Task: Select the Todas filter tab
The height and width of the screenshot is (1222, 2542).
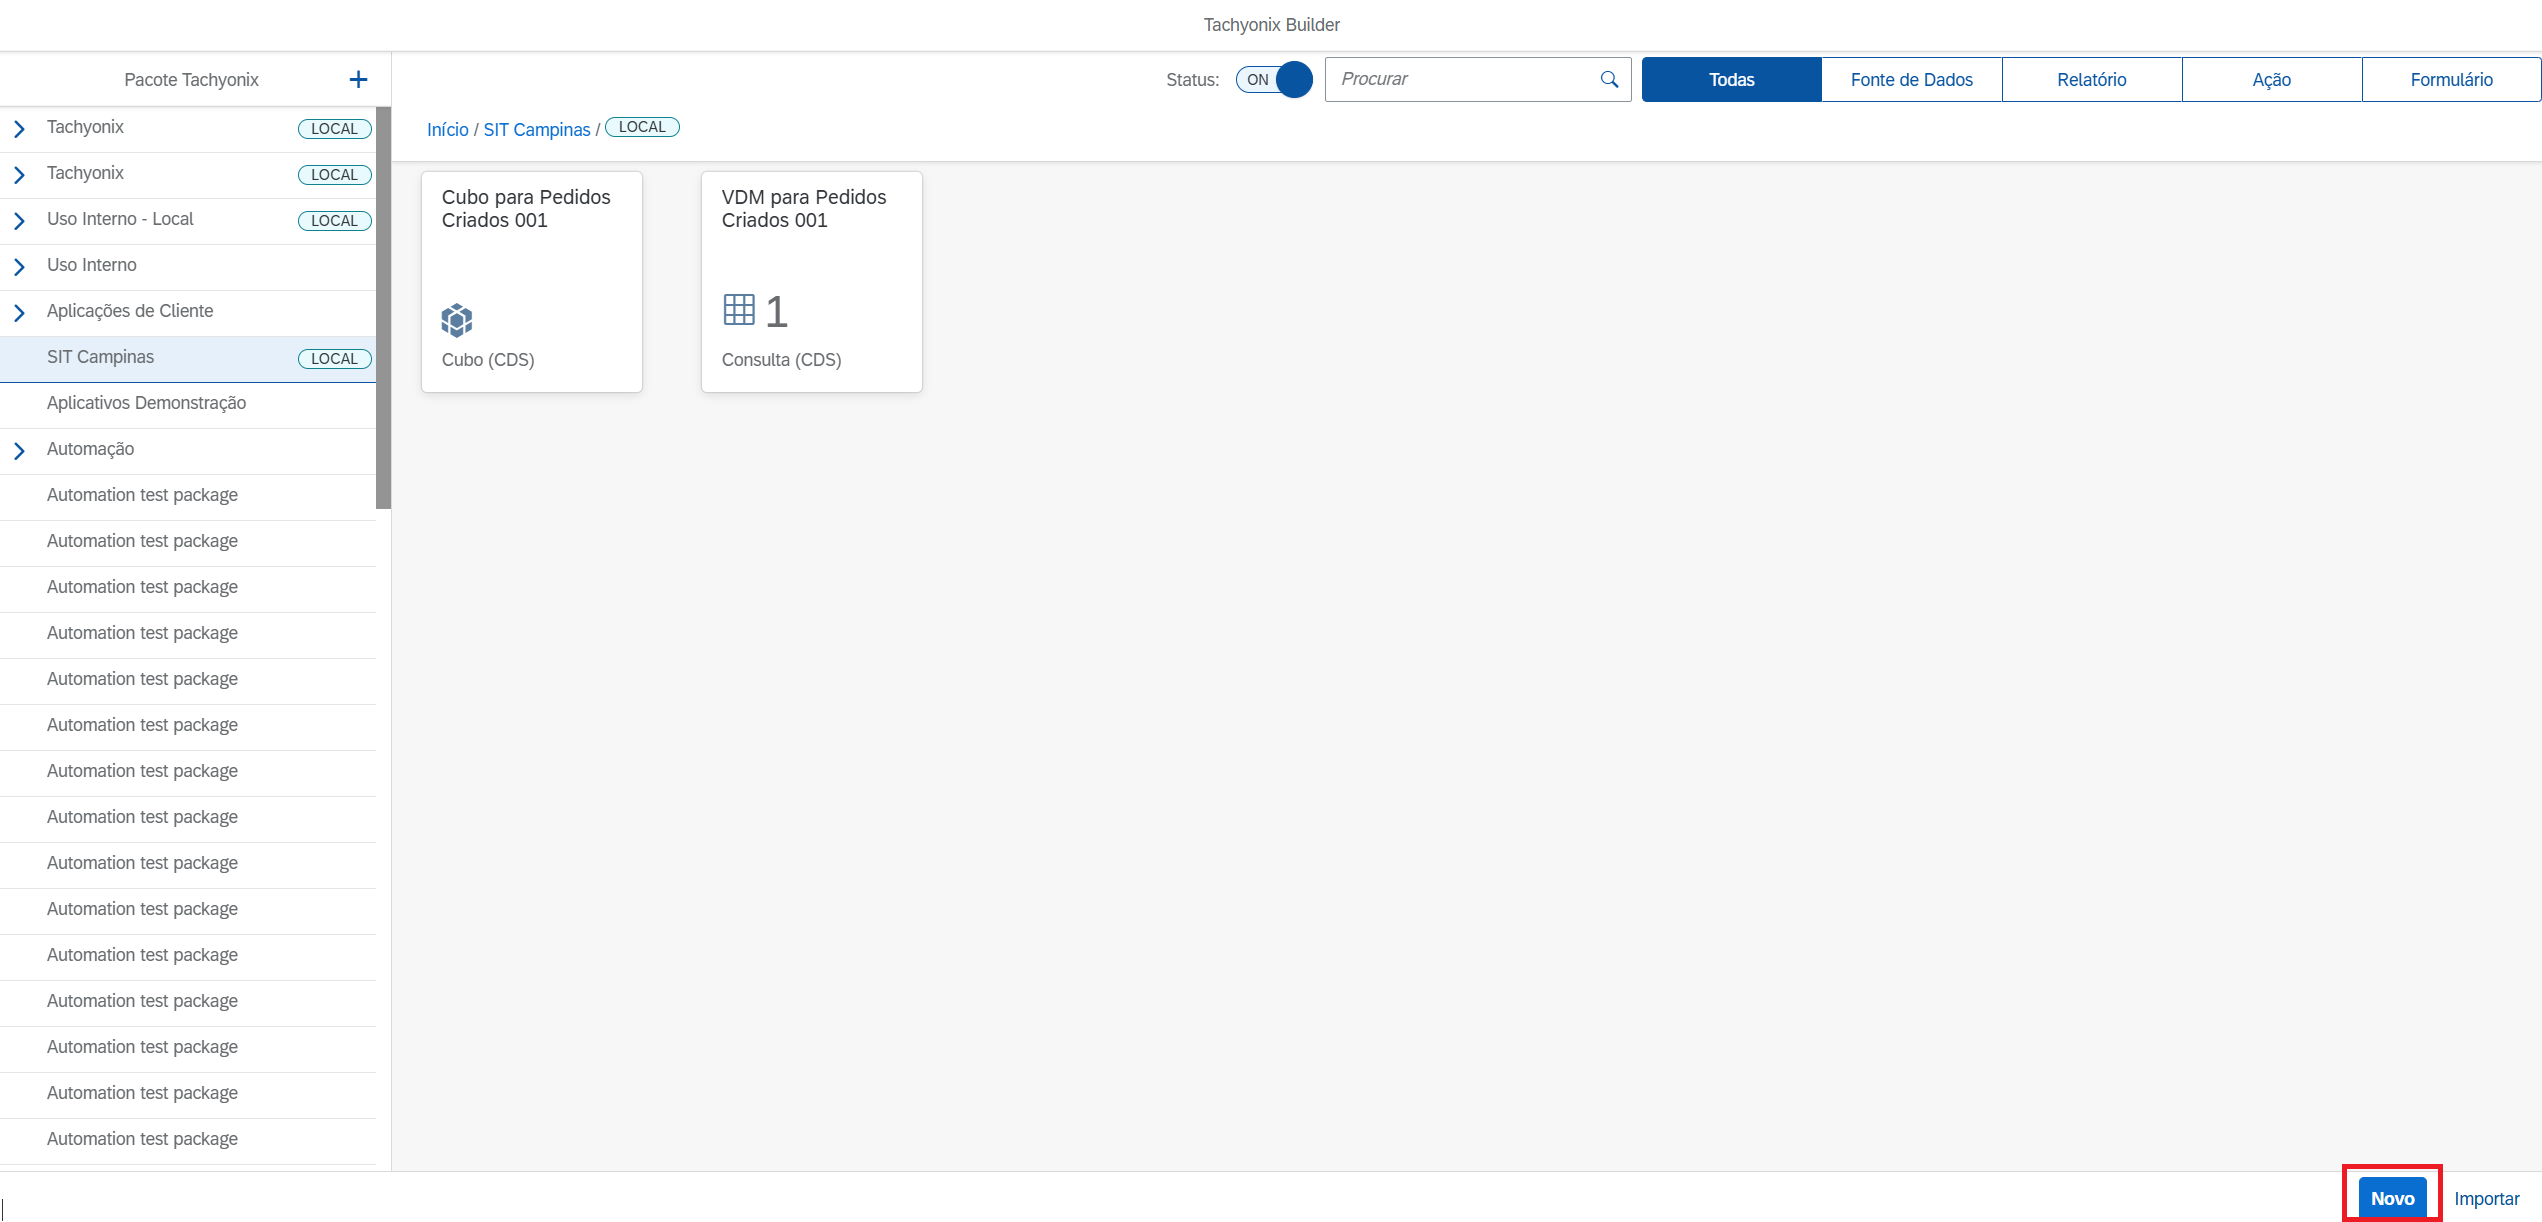Action: coord(1731,80)
